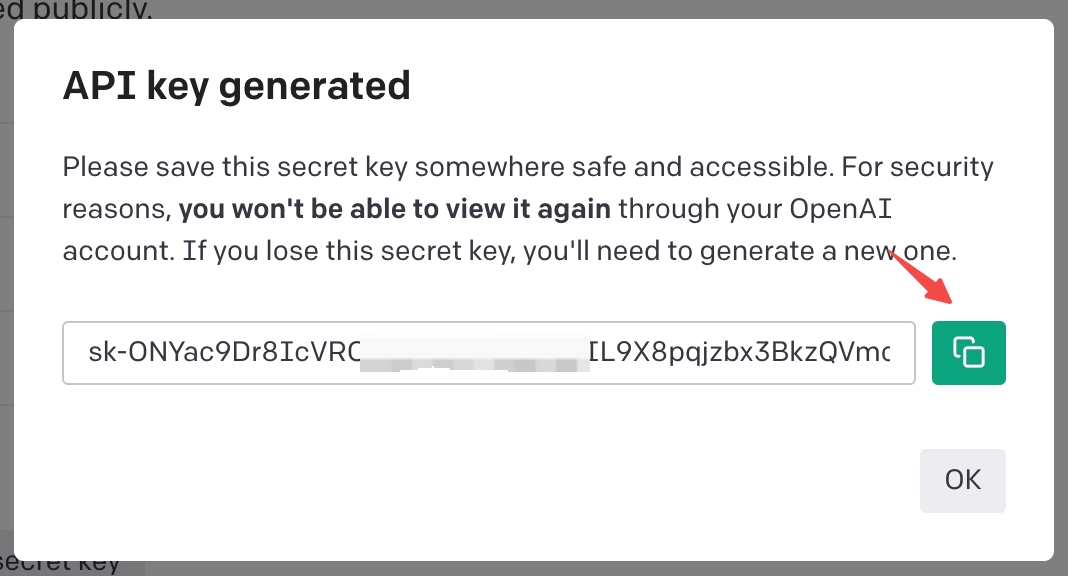Image resolution: width=1068 pixels, height=576 pixels.
Task: Click the word "OpenAI" in the description
Action: (841, 209)
